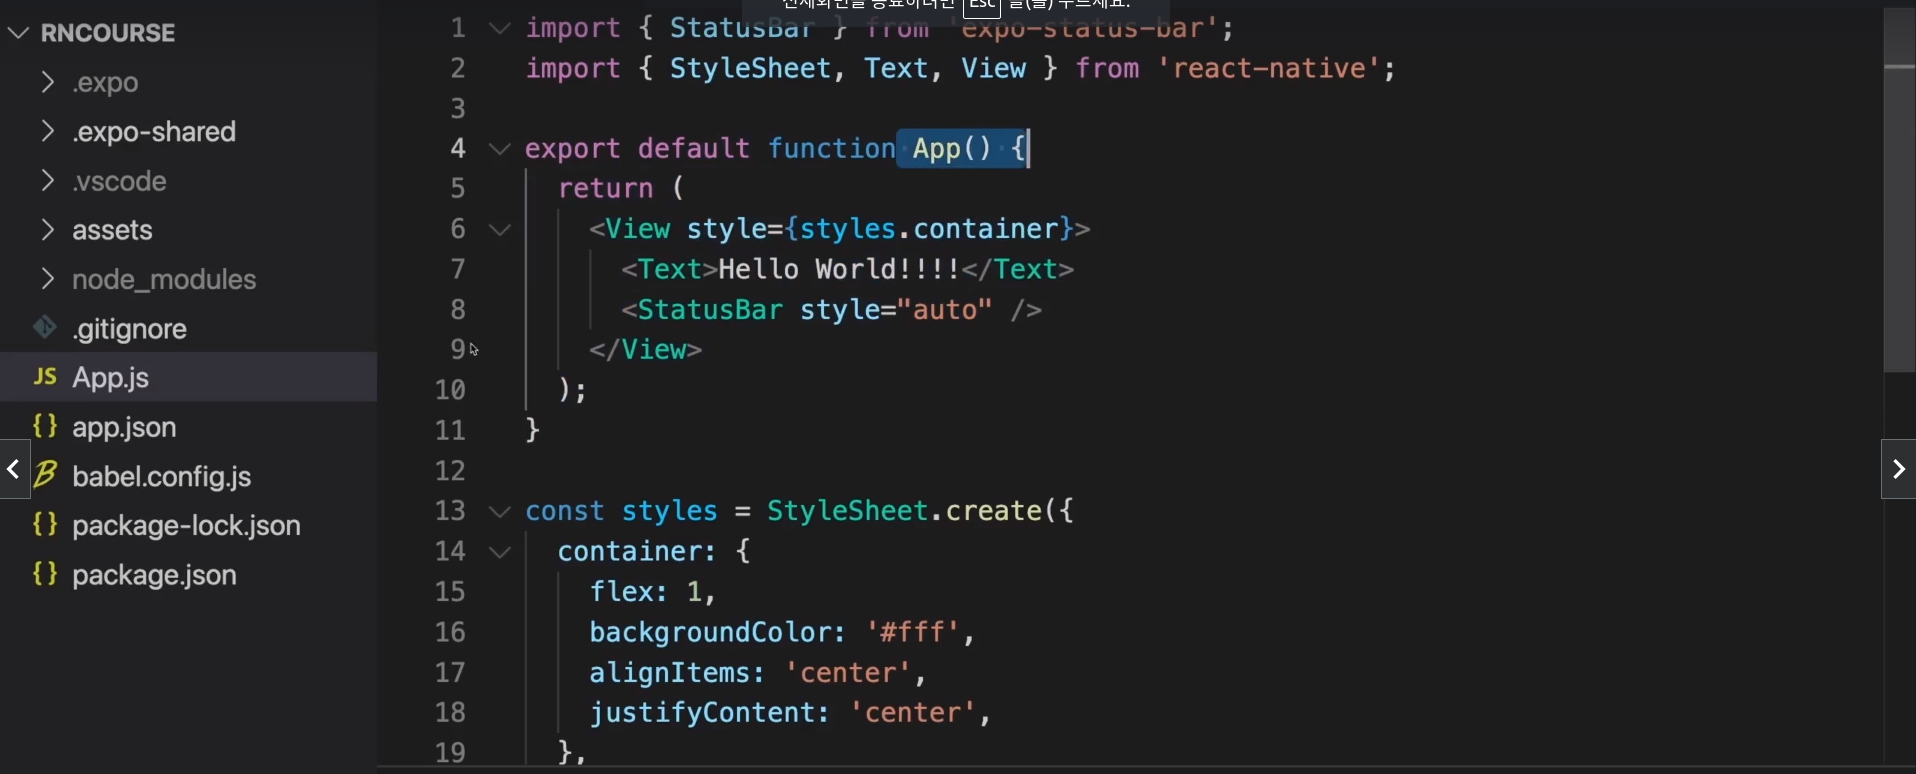Click line number 4 in gutter
This screenshot has height=774, width=1916.
(x=457, y=149)
